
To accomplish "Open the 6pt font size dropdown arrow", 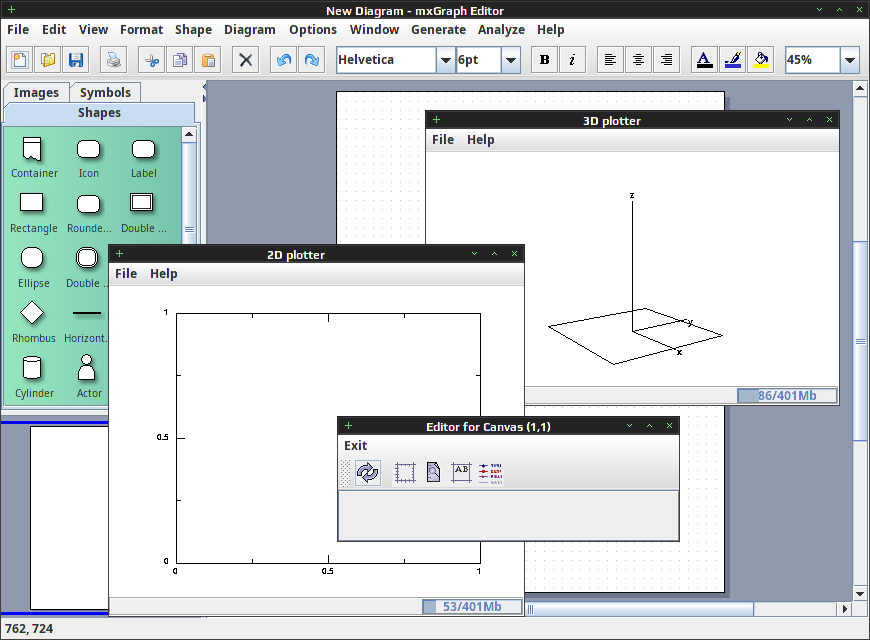I will [x=511, y=60].
